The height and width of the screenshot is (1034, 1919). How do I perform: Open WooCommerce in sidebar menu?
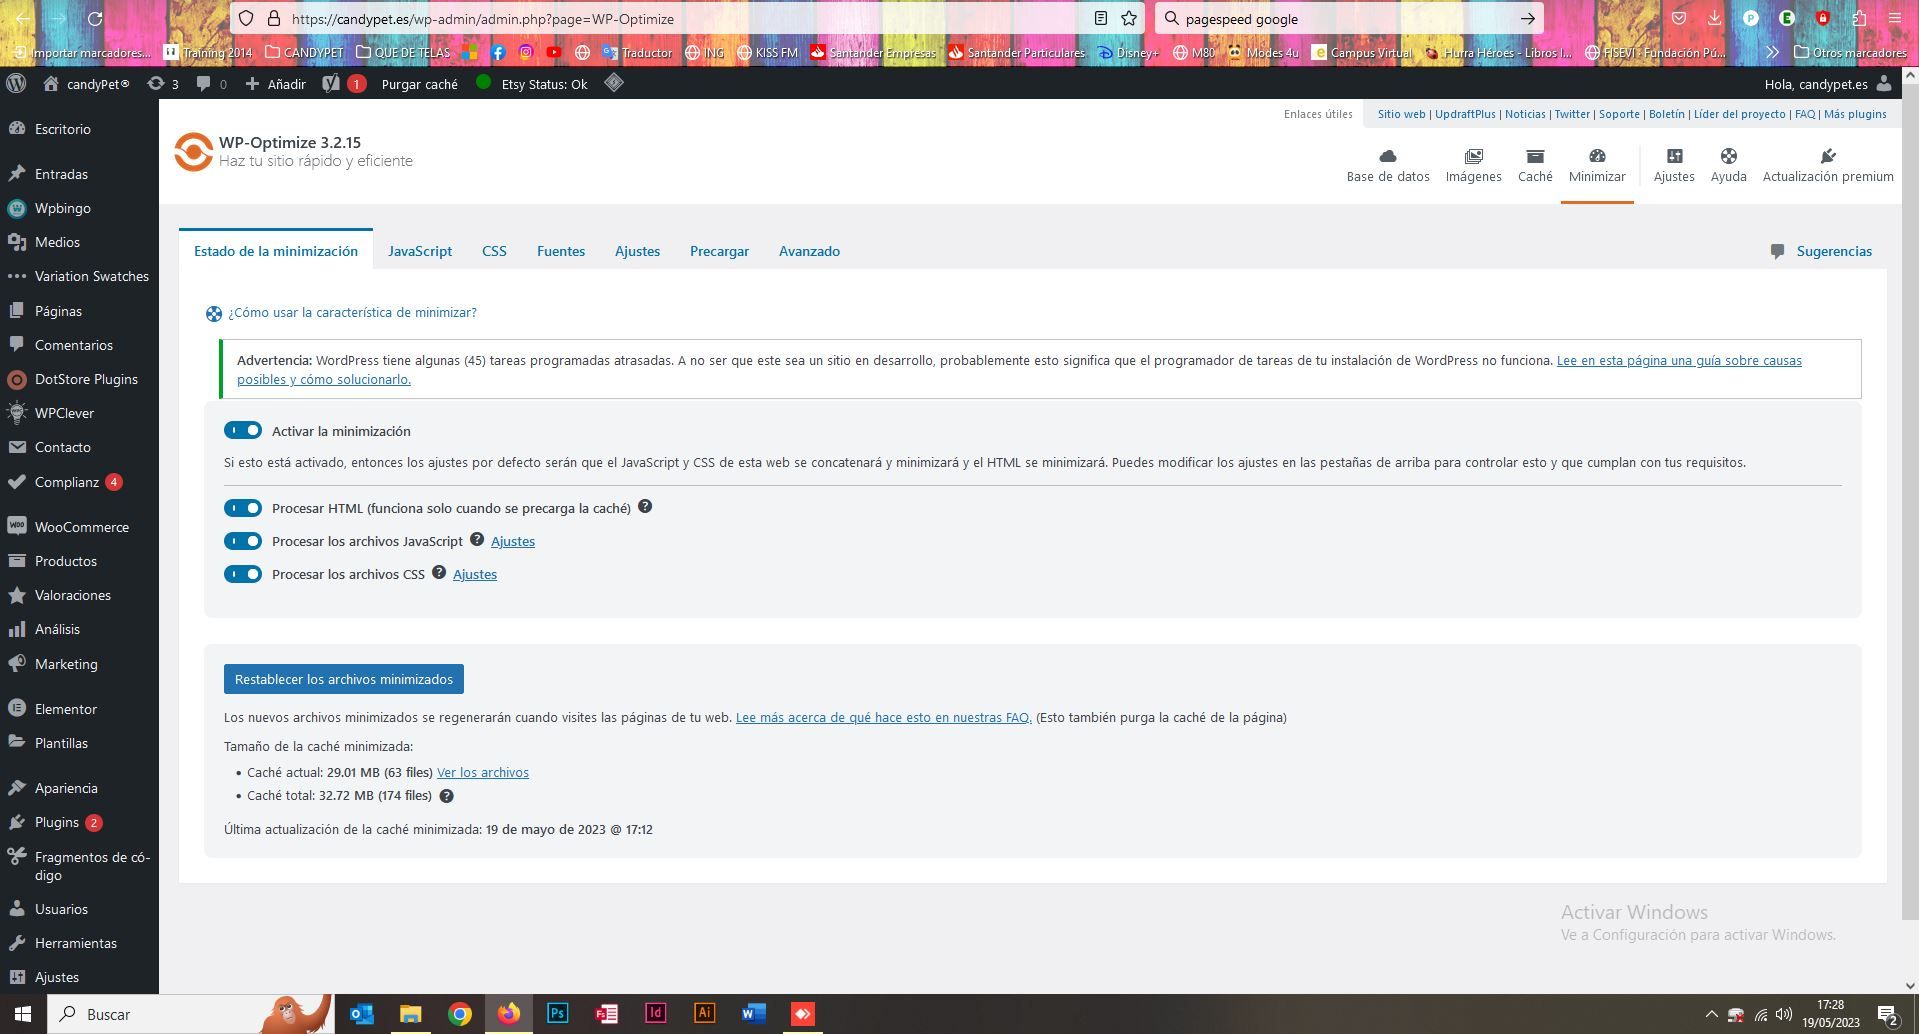click(79, 527)
